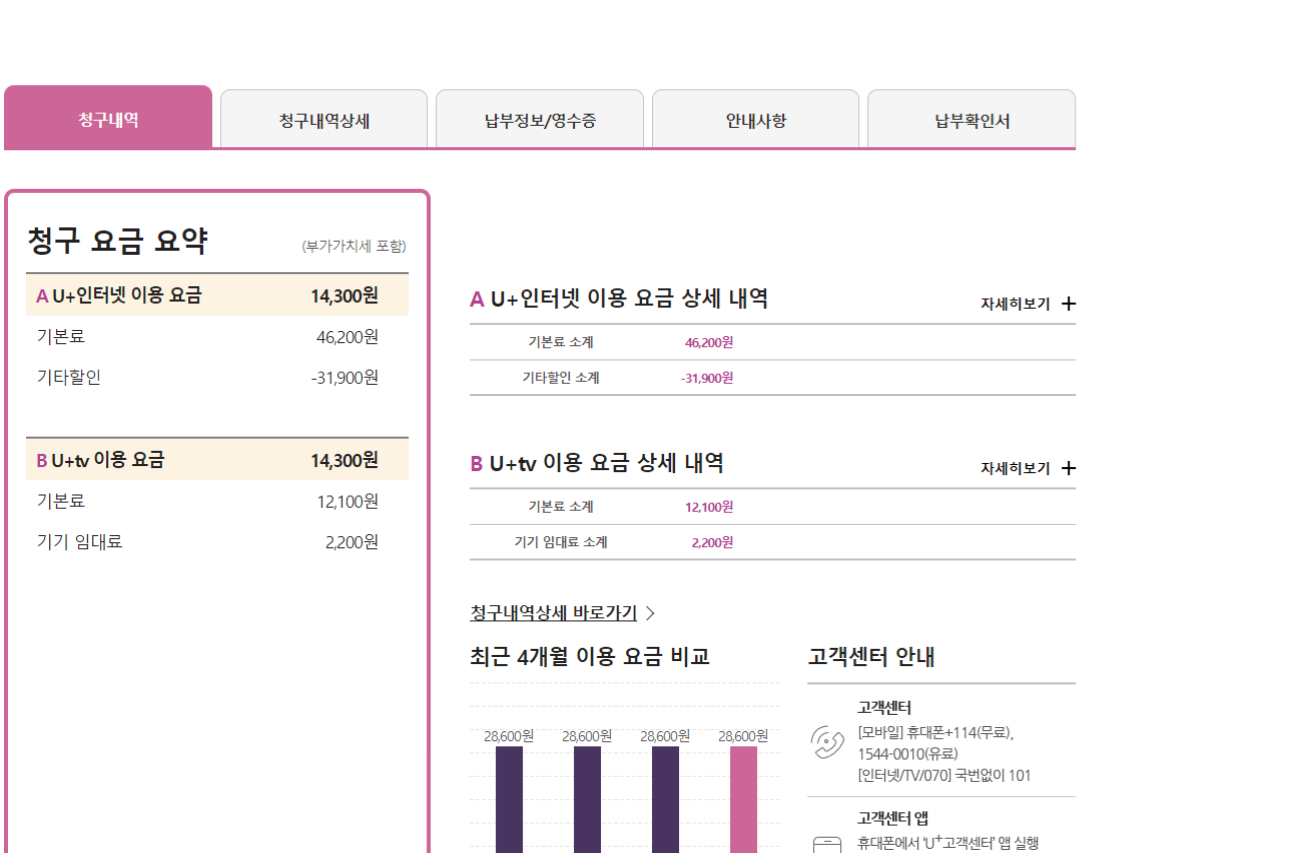Click the plus icon beside U+인터넷 자세히보기

pos(1068,304)
